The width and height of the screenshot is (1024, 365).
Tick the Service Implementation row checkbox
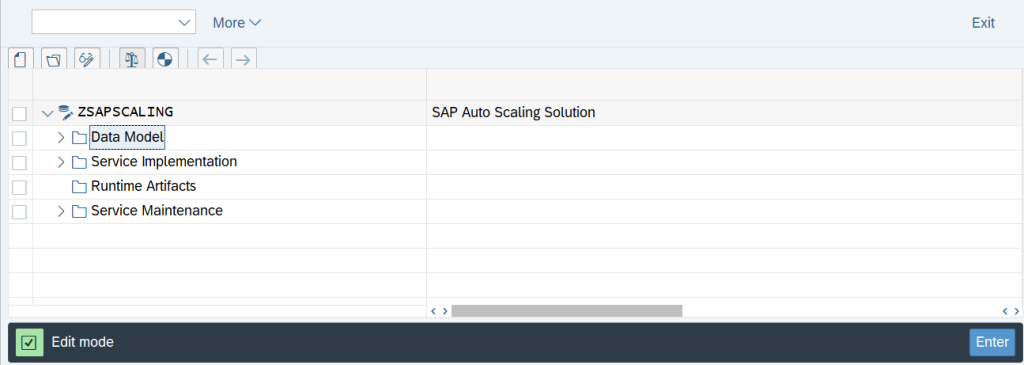(20, 163)
